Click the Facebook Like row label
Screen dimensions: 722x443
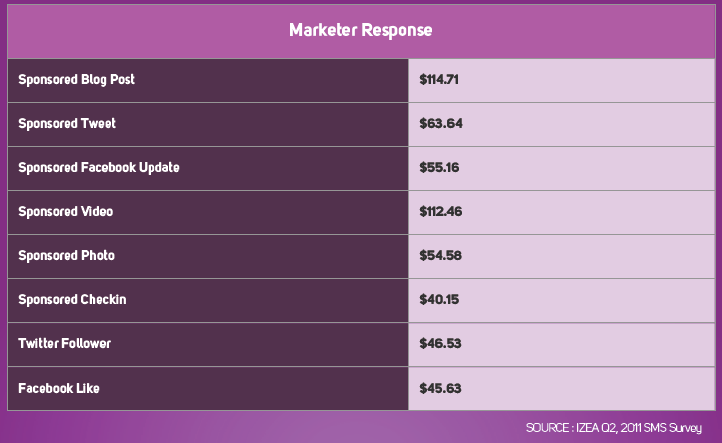coord(59,388)
